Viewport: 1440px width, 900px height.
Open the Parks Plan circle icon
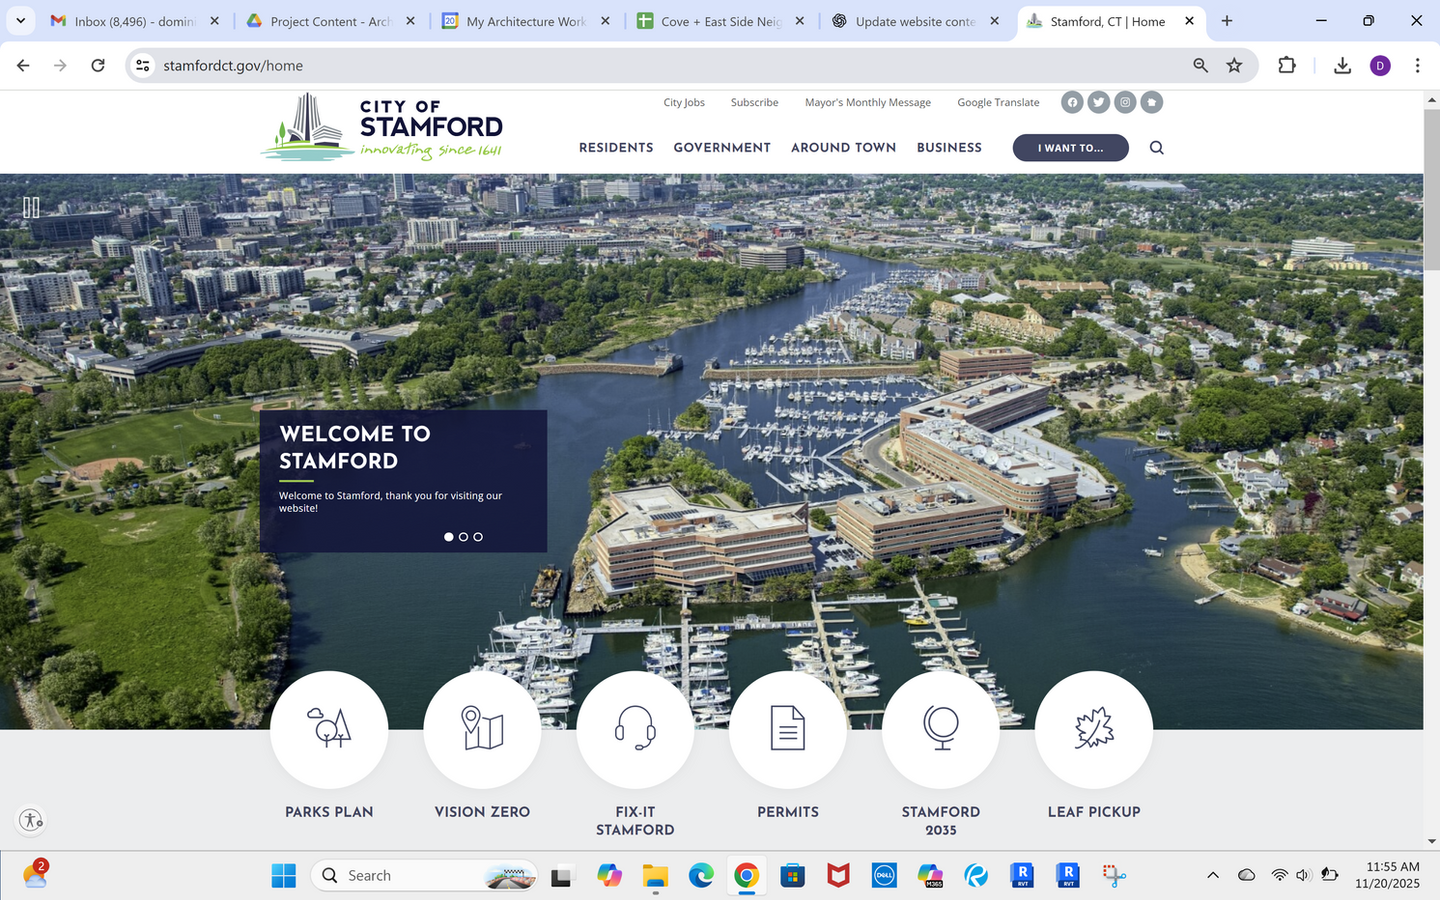coord(329,729)
